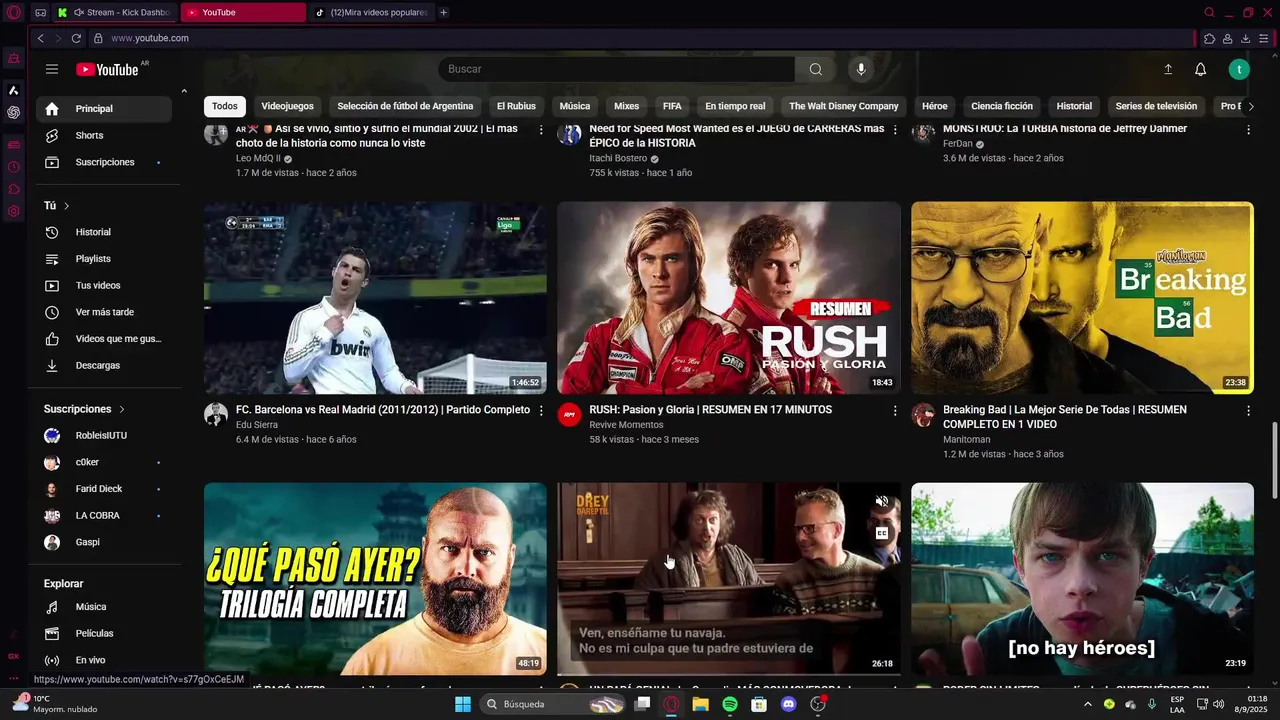This screenshot has width=1280, height=720.
Task: Open tab search magnifier in title bar
Action: pyautogui.click(x=1209, y=12)
